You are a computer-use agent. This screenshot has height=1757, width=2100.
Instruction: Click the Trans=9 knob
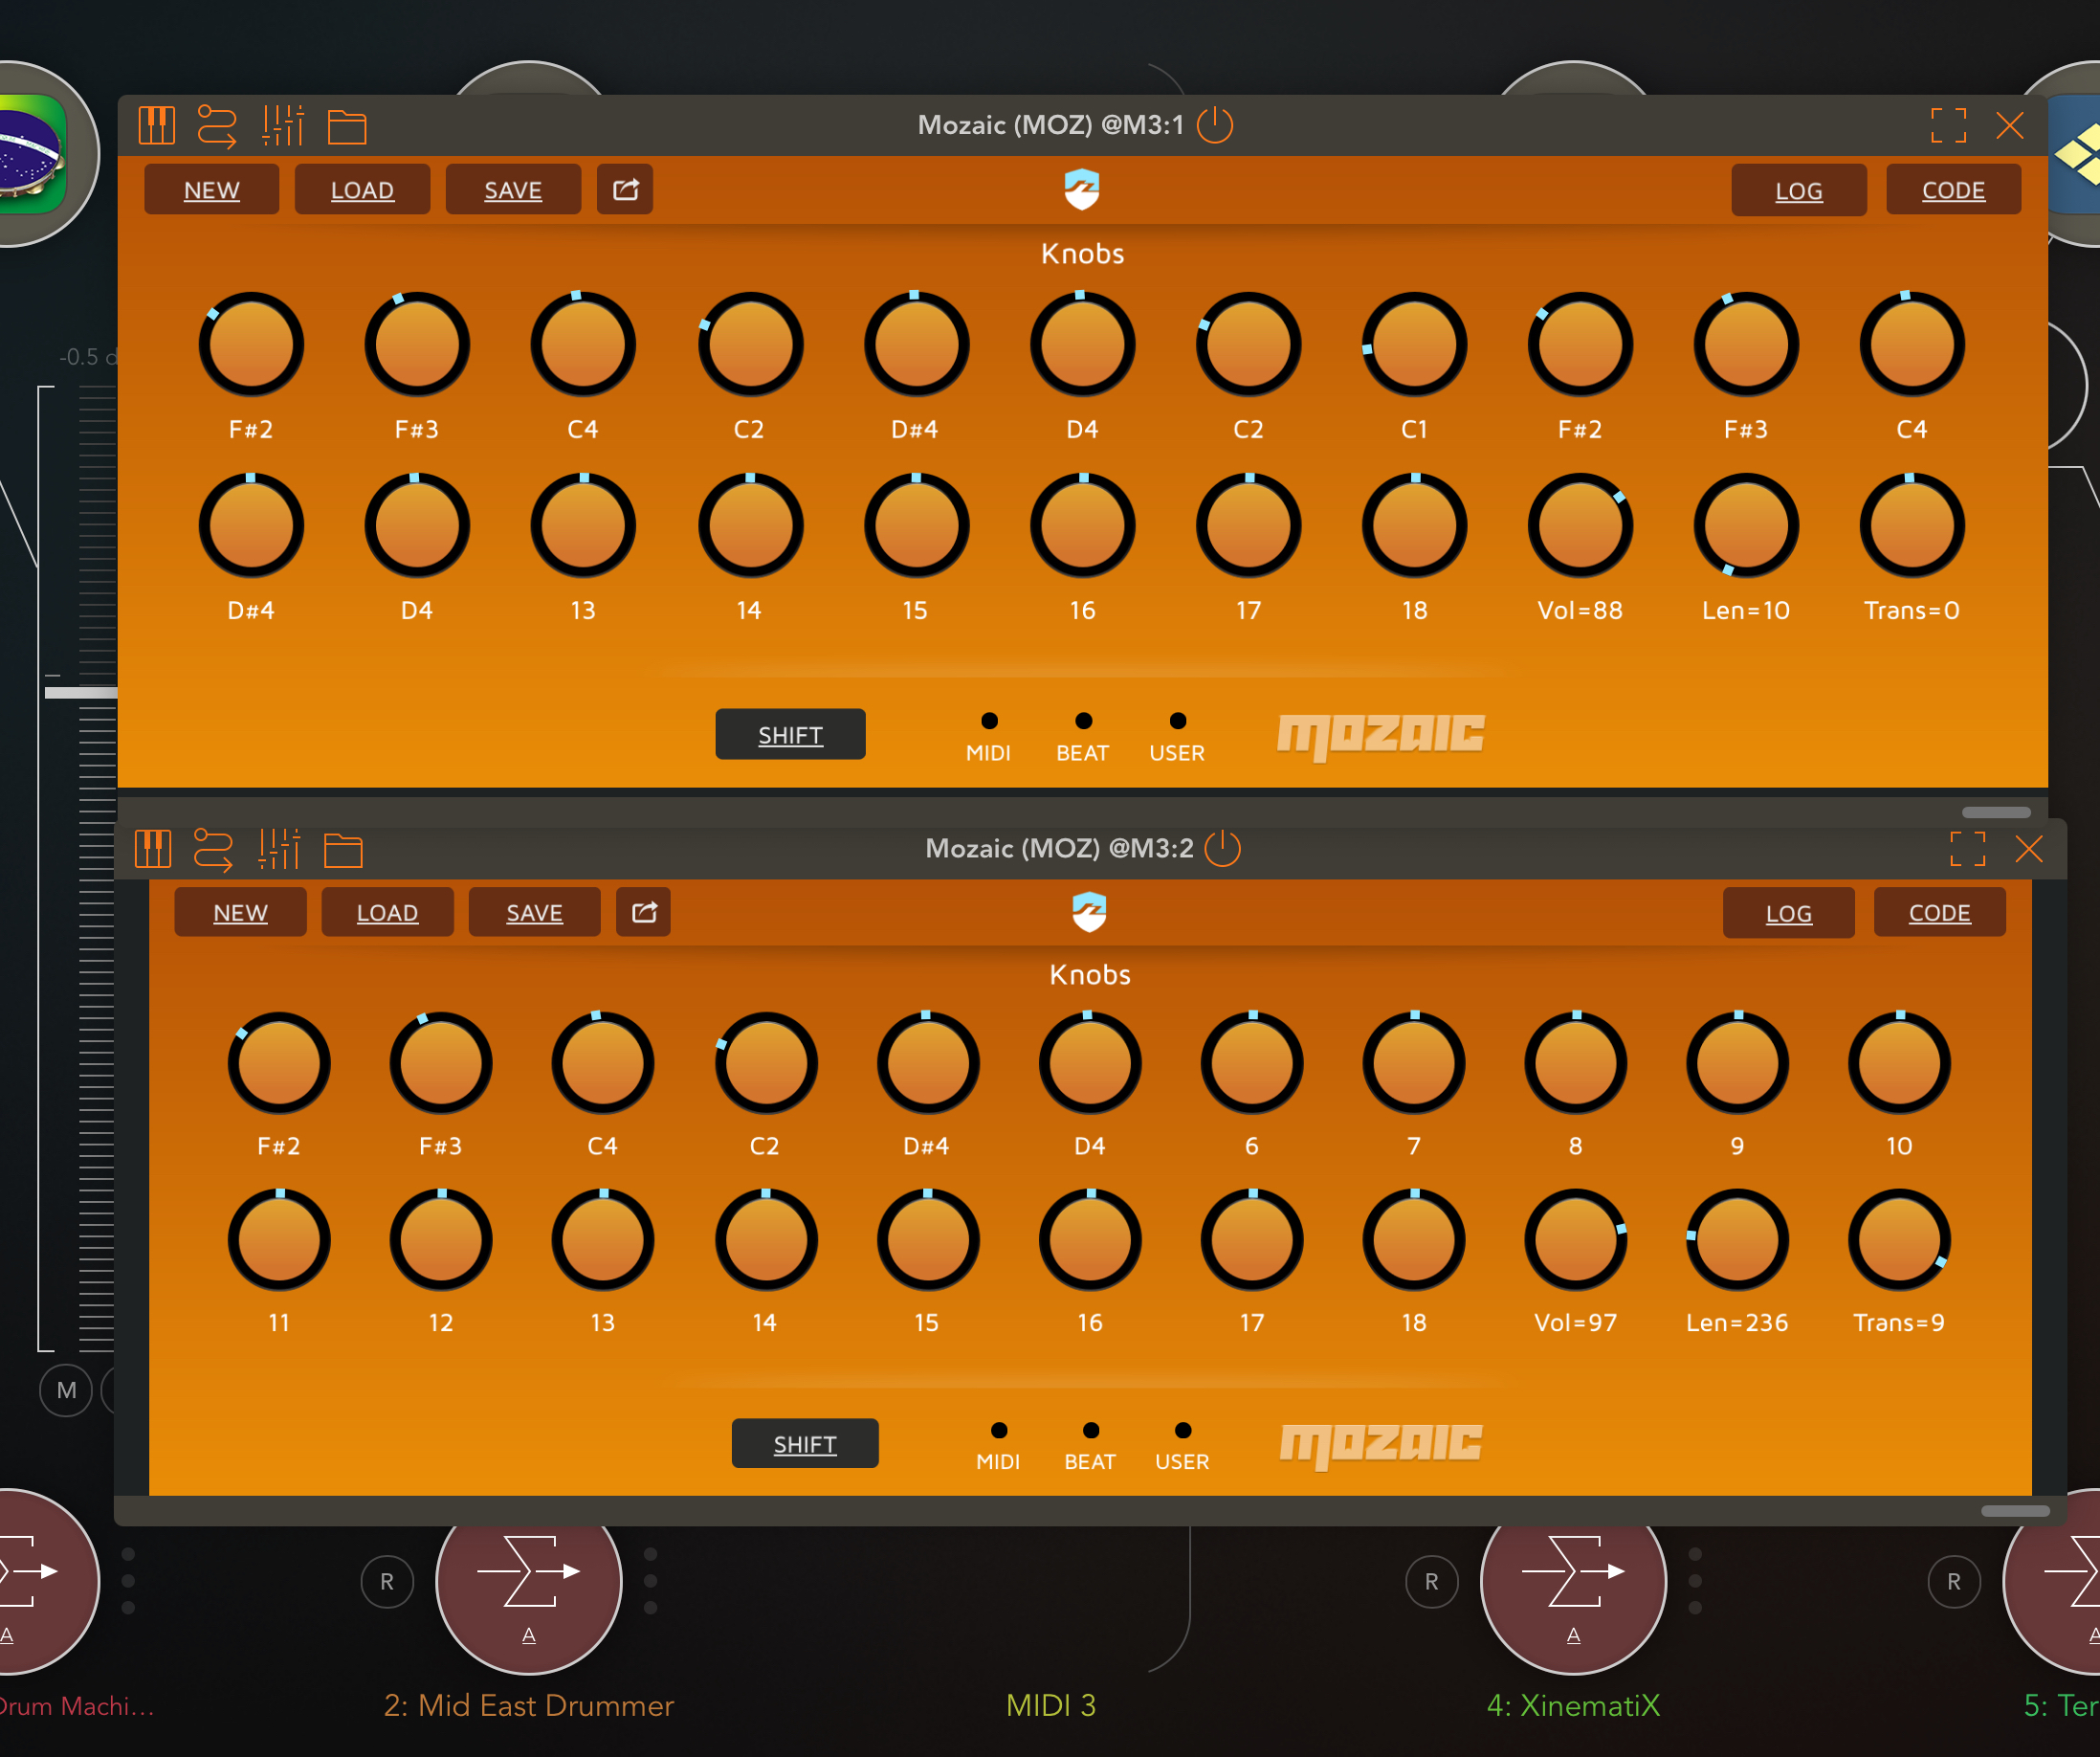[1899, 1240]
